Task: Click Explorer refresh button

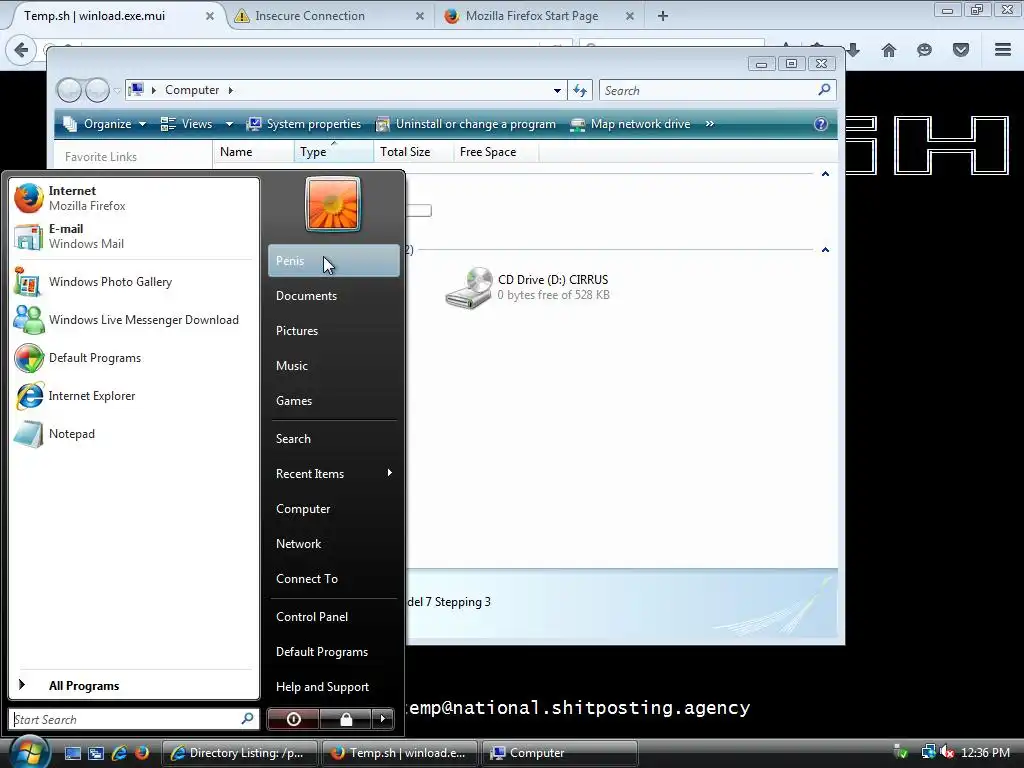Action: (x=580, y=90)
